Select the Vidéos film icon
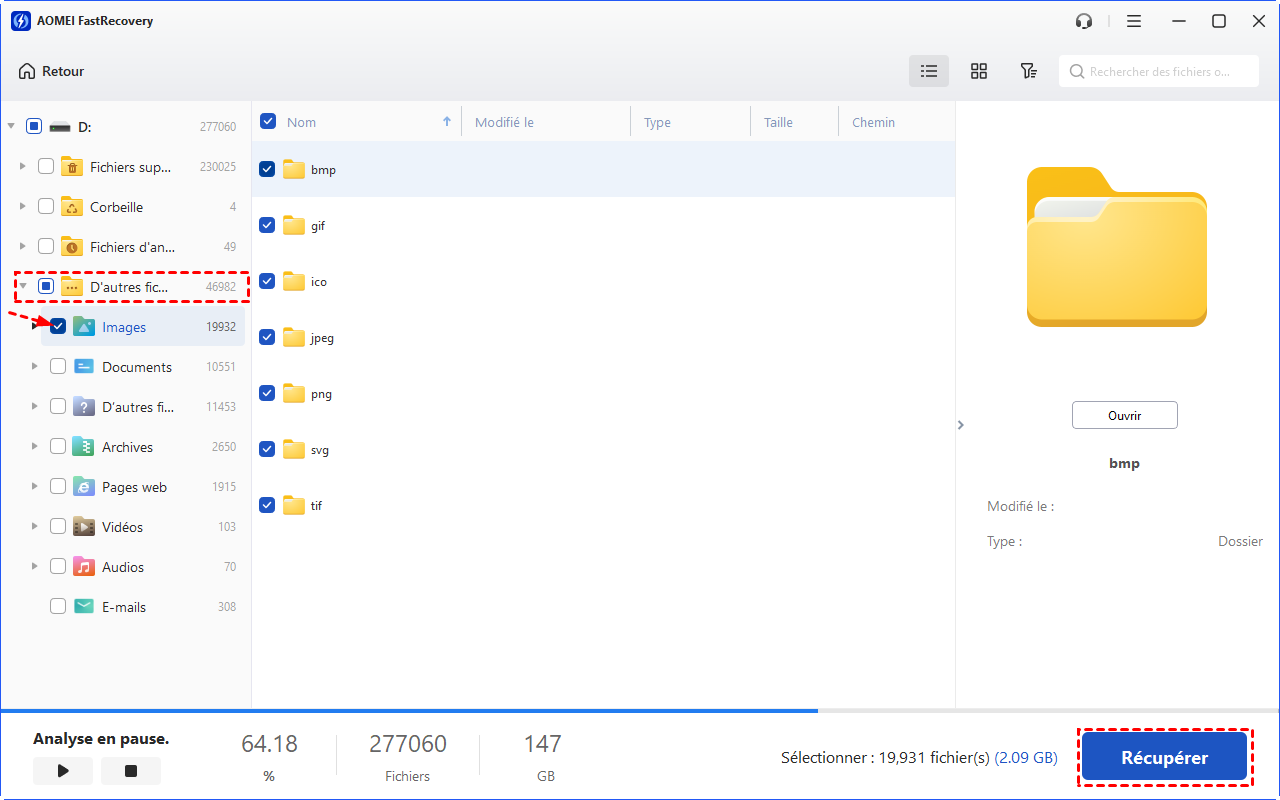This screenshot has height=800, width=1280. point(84,527)
